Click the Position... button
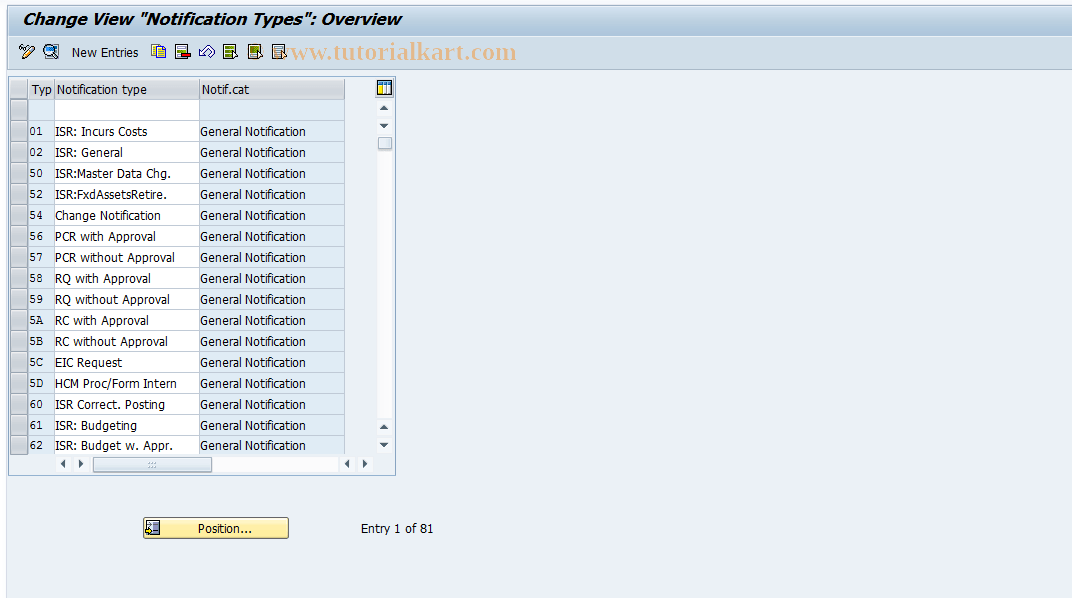This screenshot has width=1072, height=598. (216, 528)
